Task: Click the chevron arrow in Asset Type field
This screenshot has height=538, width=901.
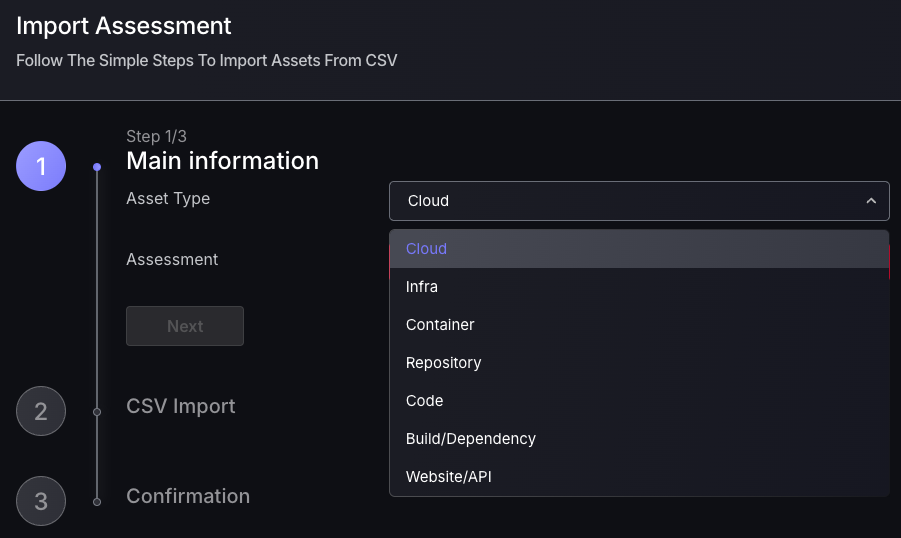Action: [871, 201]
